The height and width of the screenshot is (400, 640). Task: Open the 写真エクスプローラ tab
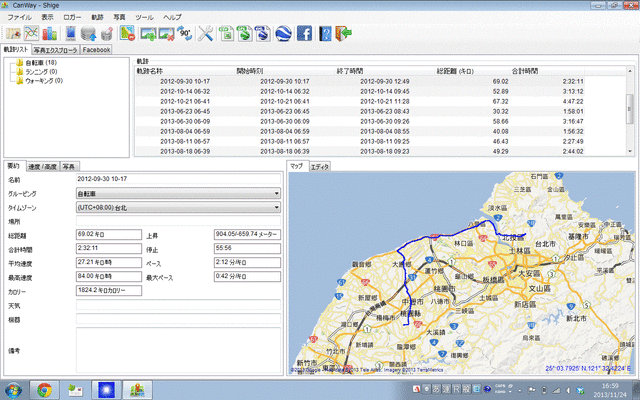click(55, 49)
